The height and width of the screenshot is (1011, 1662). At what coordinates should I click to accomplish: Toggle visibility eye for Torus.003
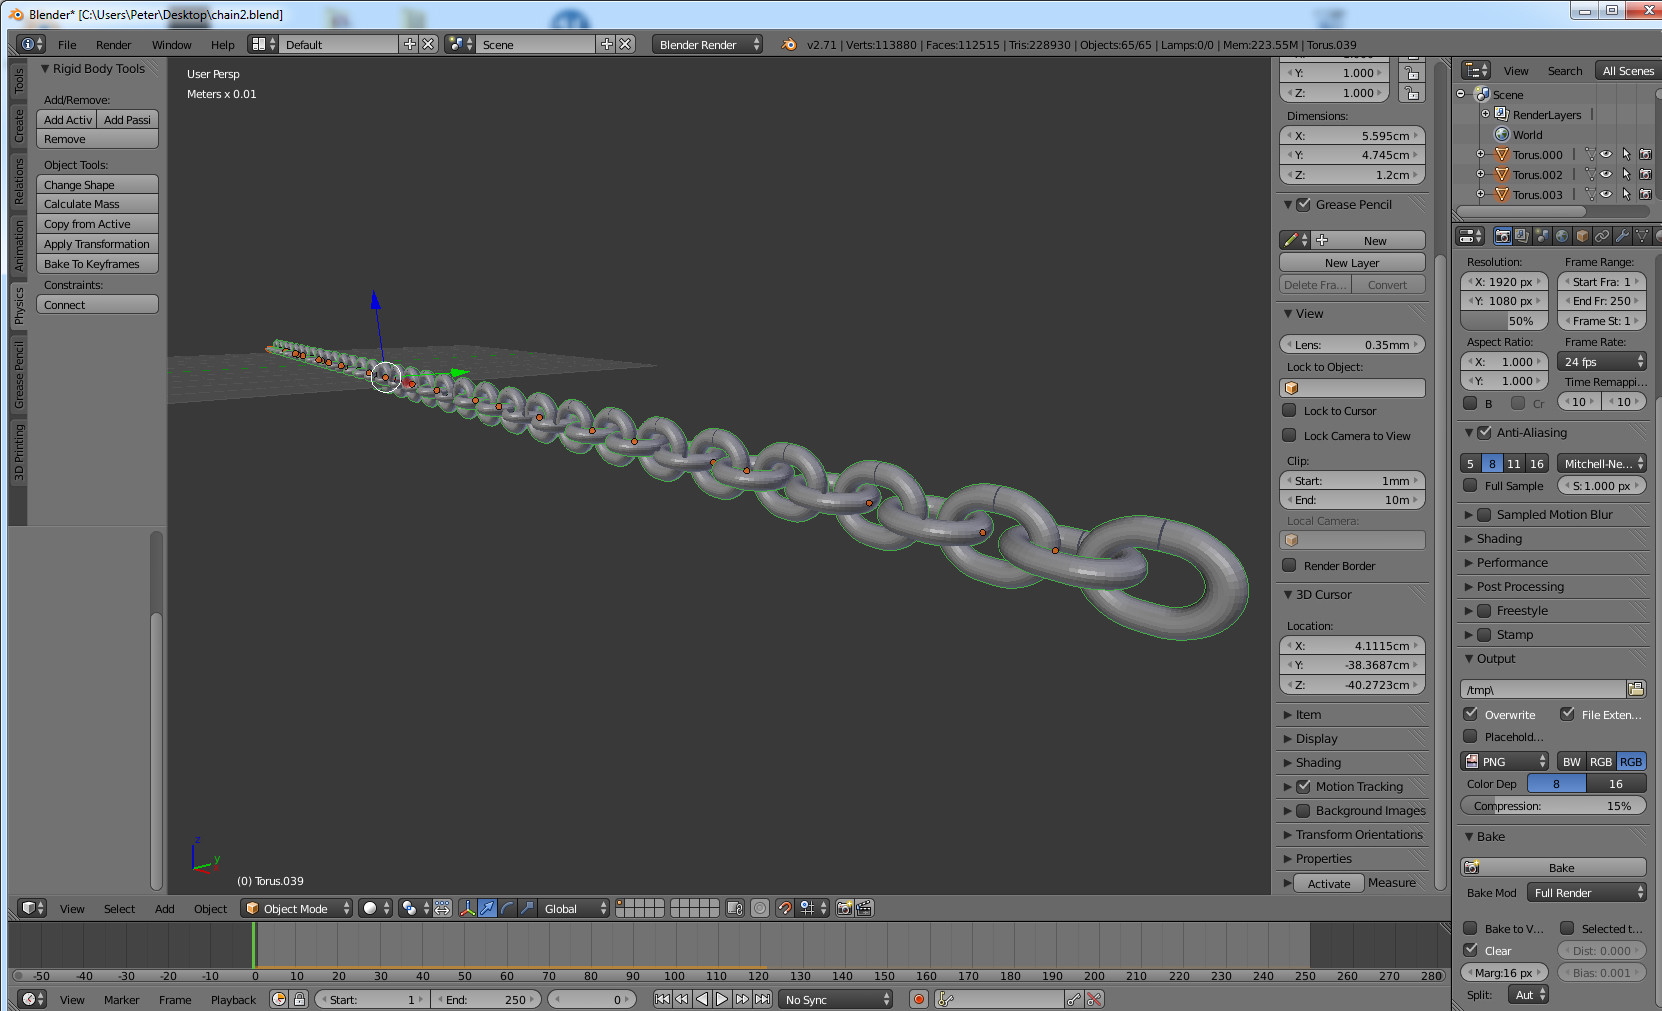(1606, 194)
